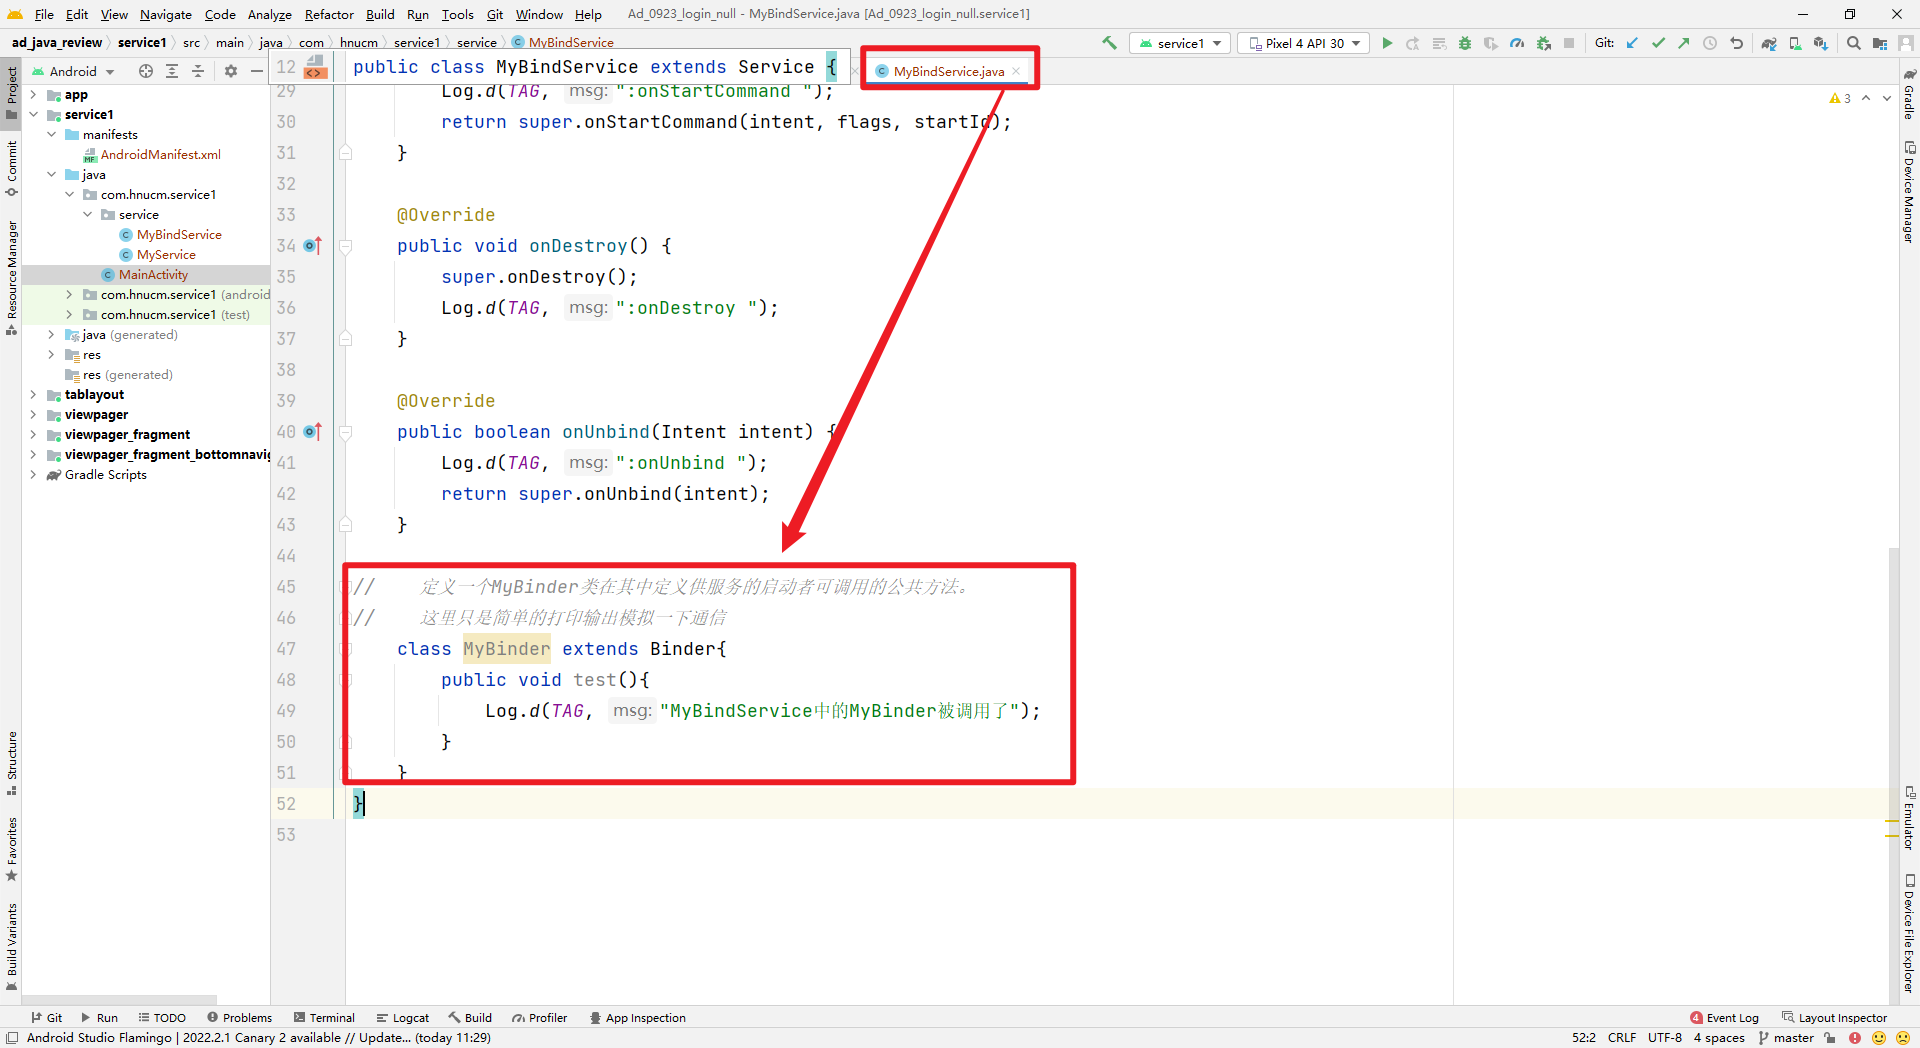Toggle the Commit tool window tab
Image resolution: width=1920 pixels, height=1048 pixels.
[x=11, y=168]
